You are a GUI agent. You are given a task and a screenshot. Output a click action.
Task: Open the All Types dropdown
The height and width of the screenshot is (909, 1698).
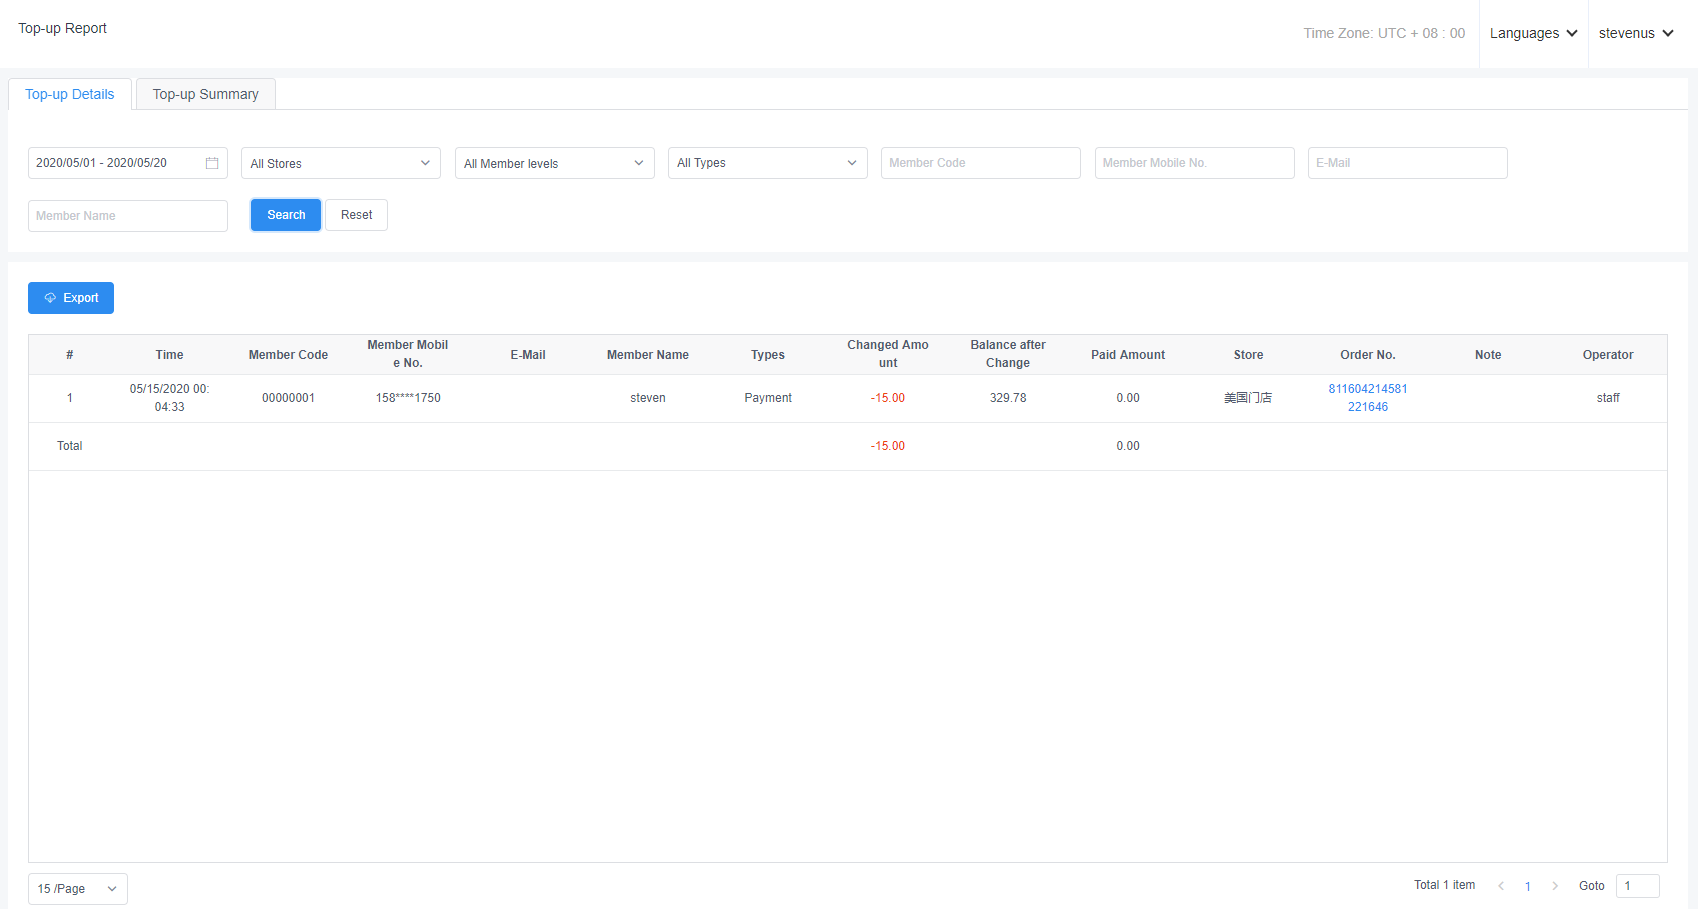tap(767, 163)
